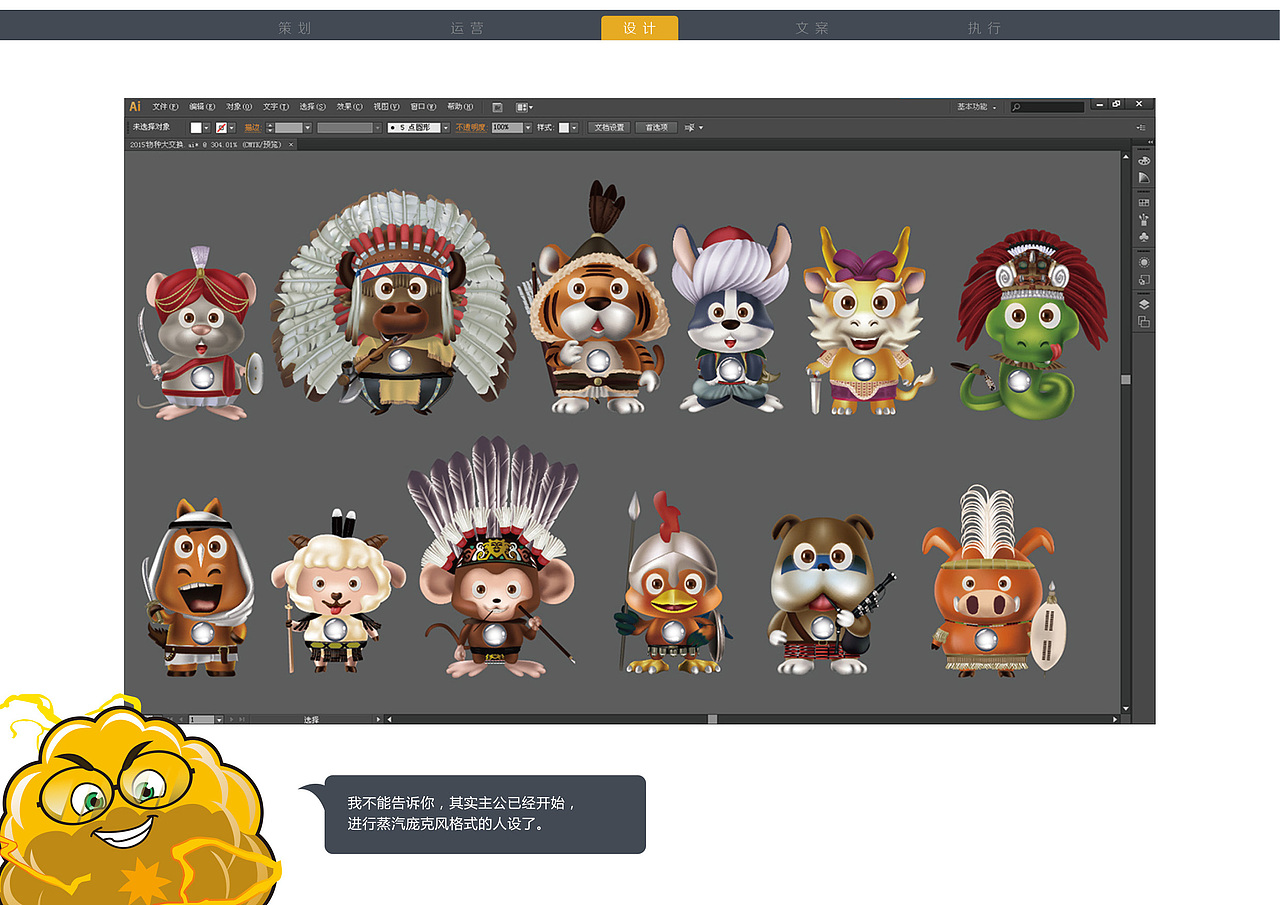1280x905 pixels.
Task: Open the Appearance panel circle icon
Action: [1144, 262]
